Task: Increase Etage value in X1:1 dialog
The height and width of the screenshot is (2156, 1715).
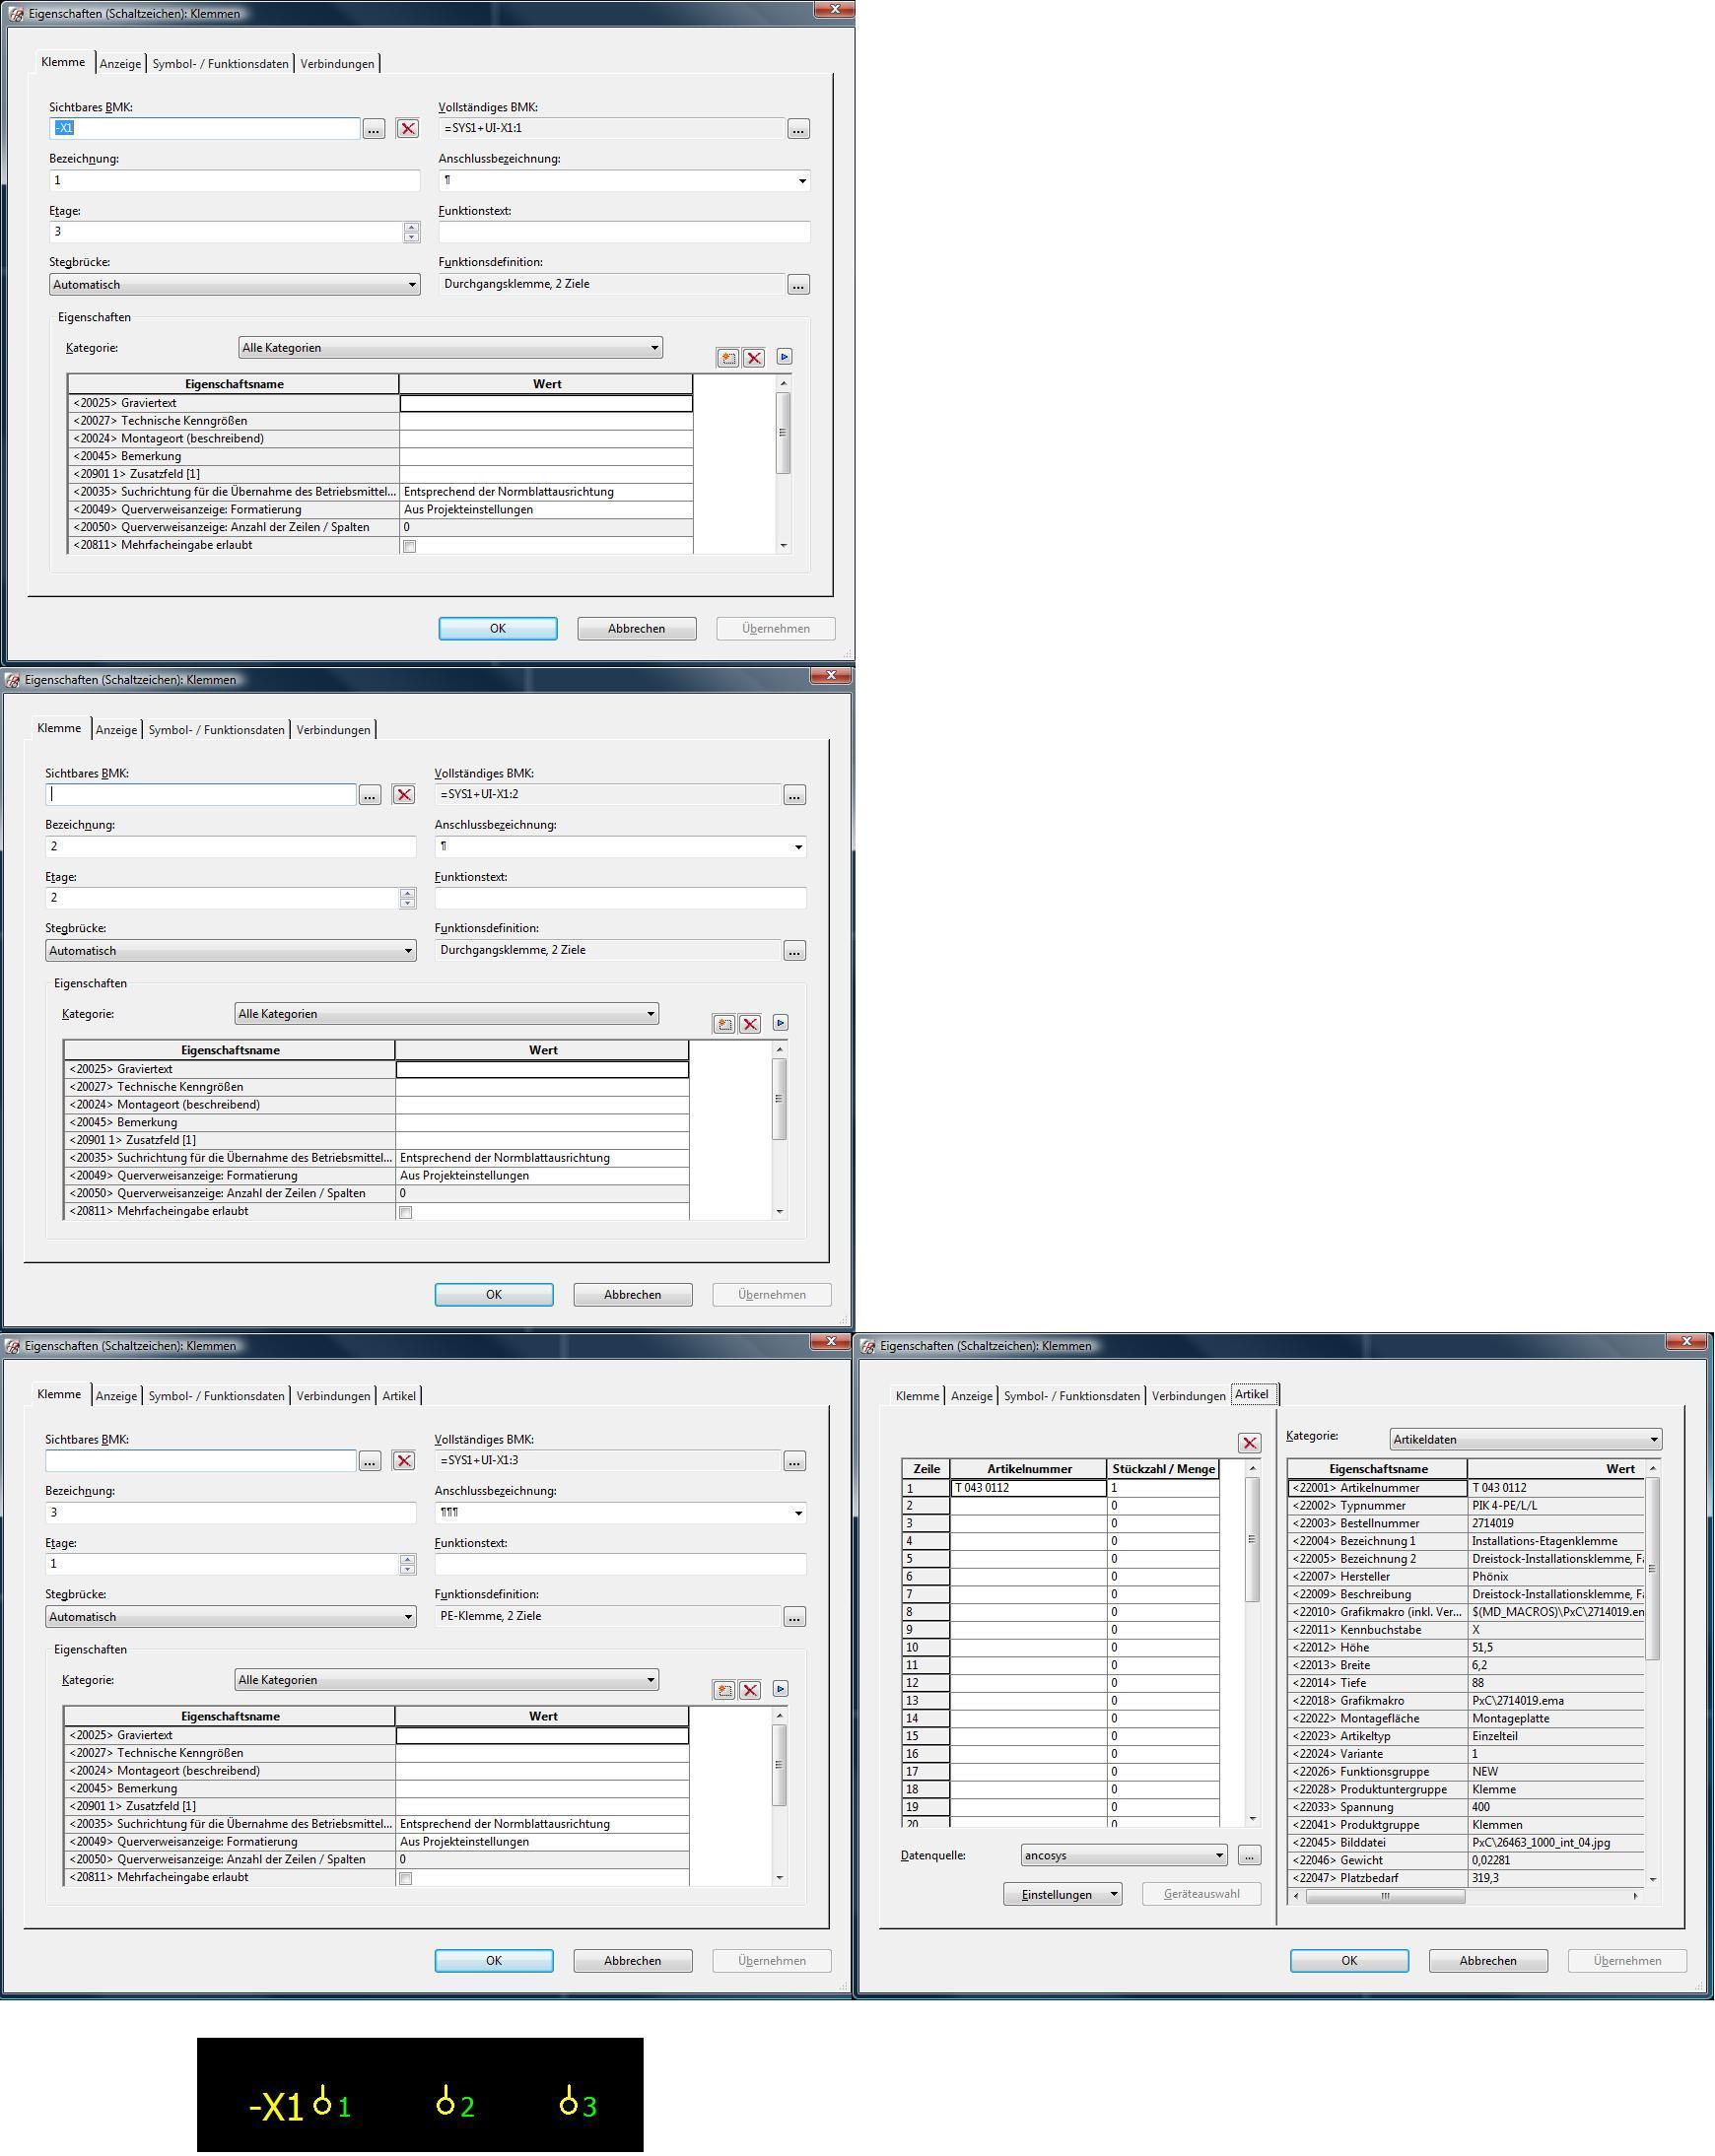Action: [411, 227]
